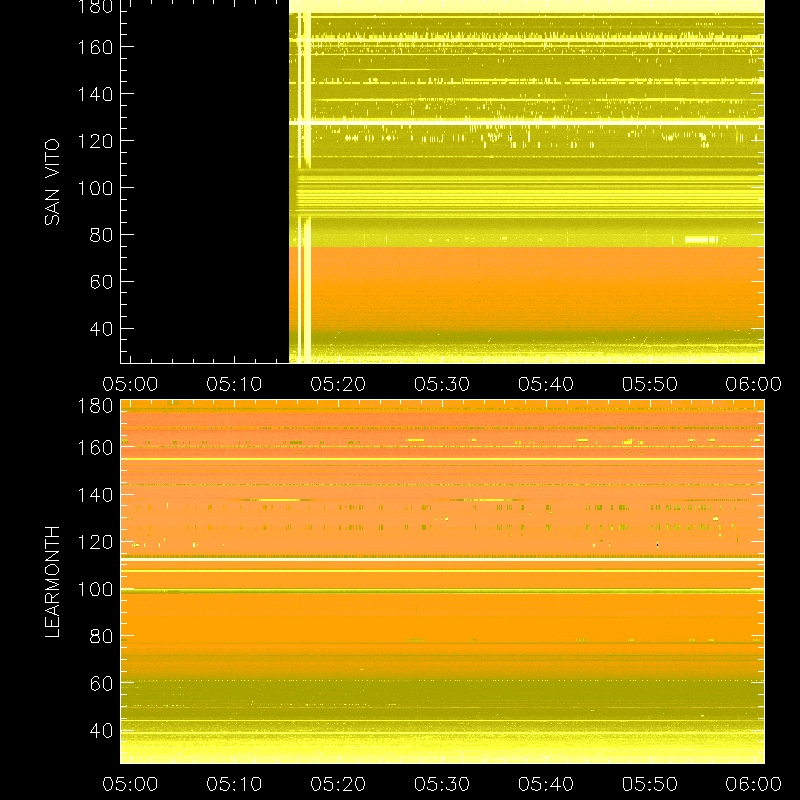The width and height of the screenshot is (800, 800).
Task: Select the 40 tick label on San Vito axis
Action: coord(101,329)
